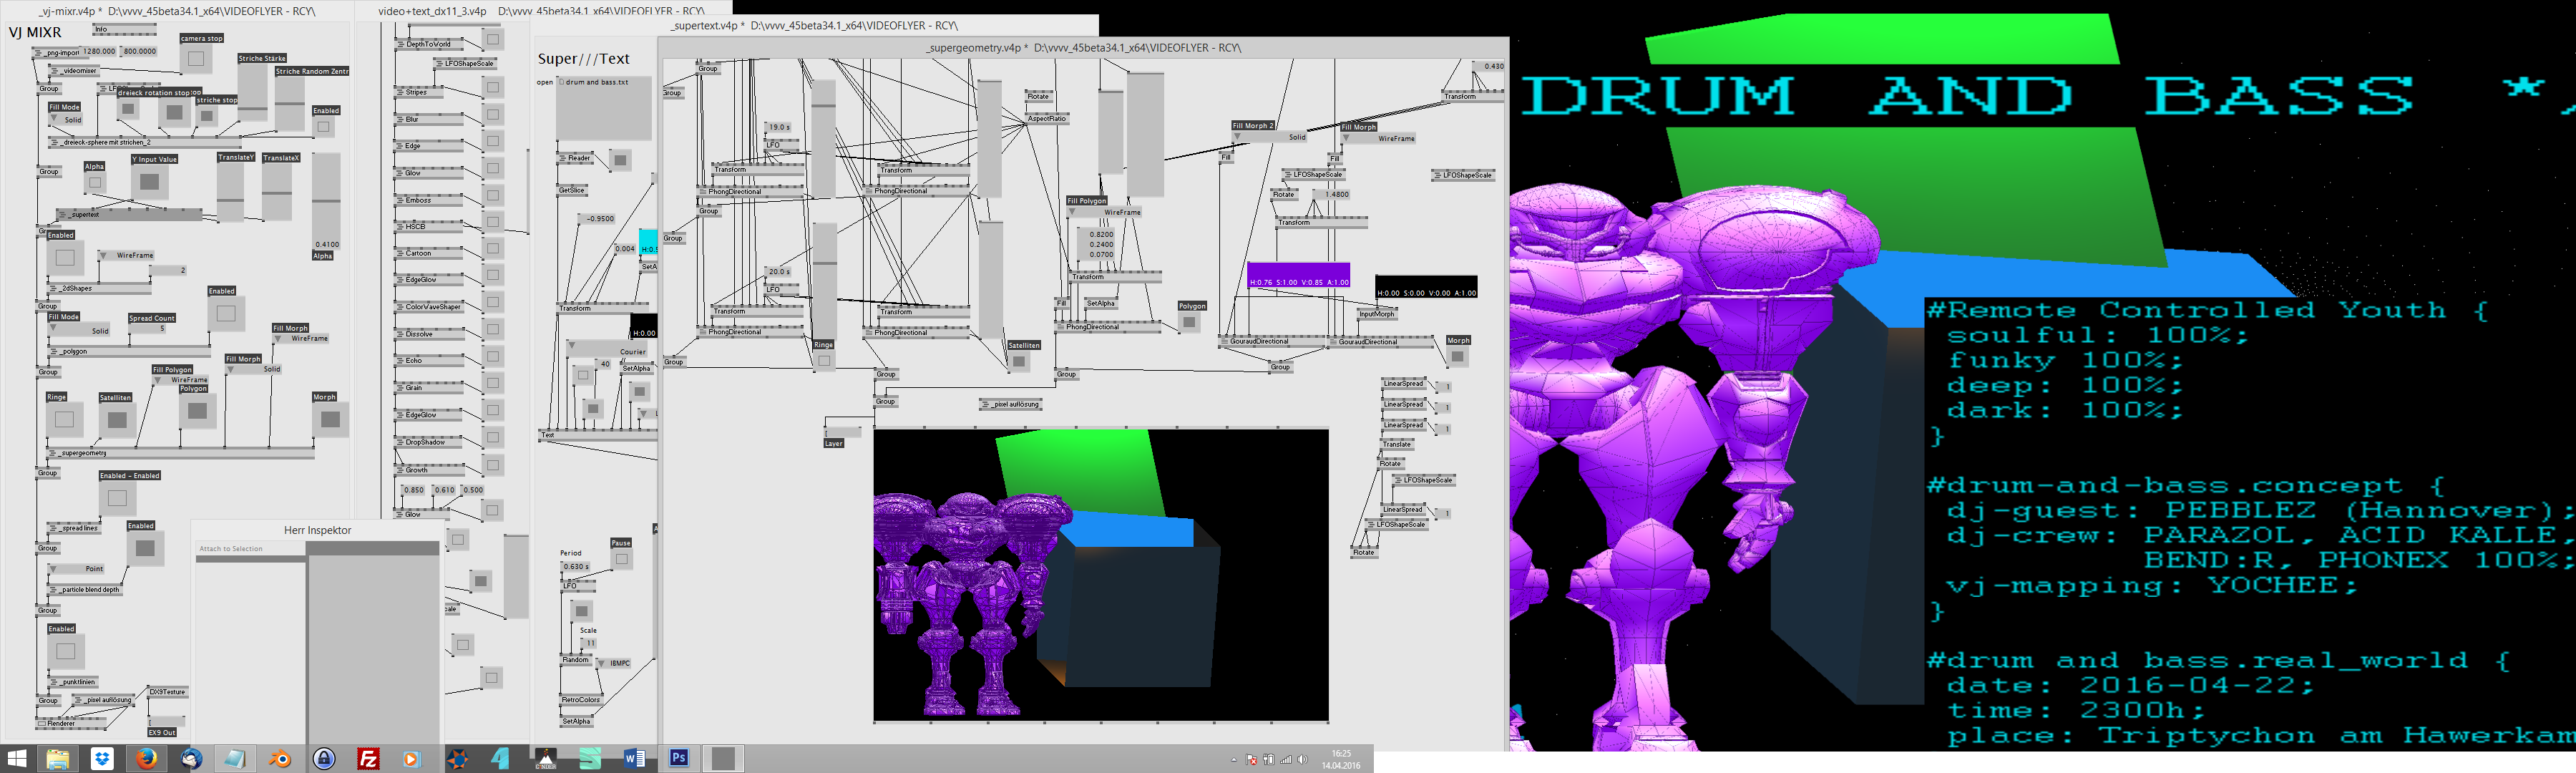Expand the Fill Mode Solid dropdown

click(x=66, y=120)
